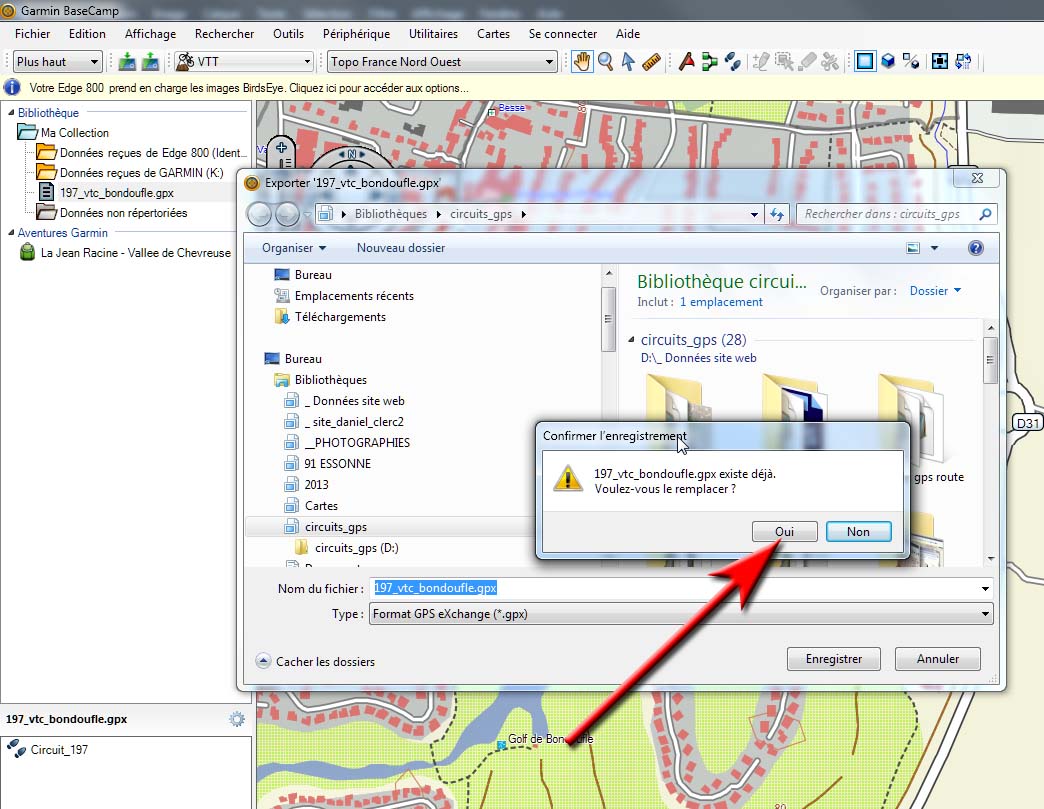The image size is (1044, 809).
Task: Click the Enregistrer button
Action: (834, 659)
